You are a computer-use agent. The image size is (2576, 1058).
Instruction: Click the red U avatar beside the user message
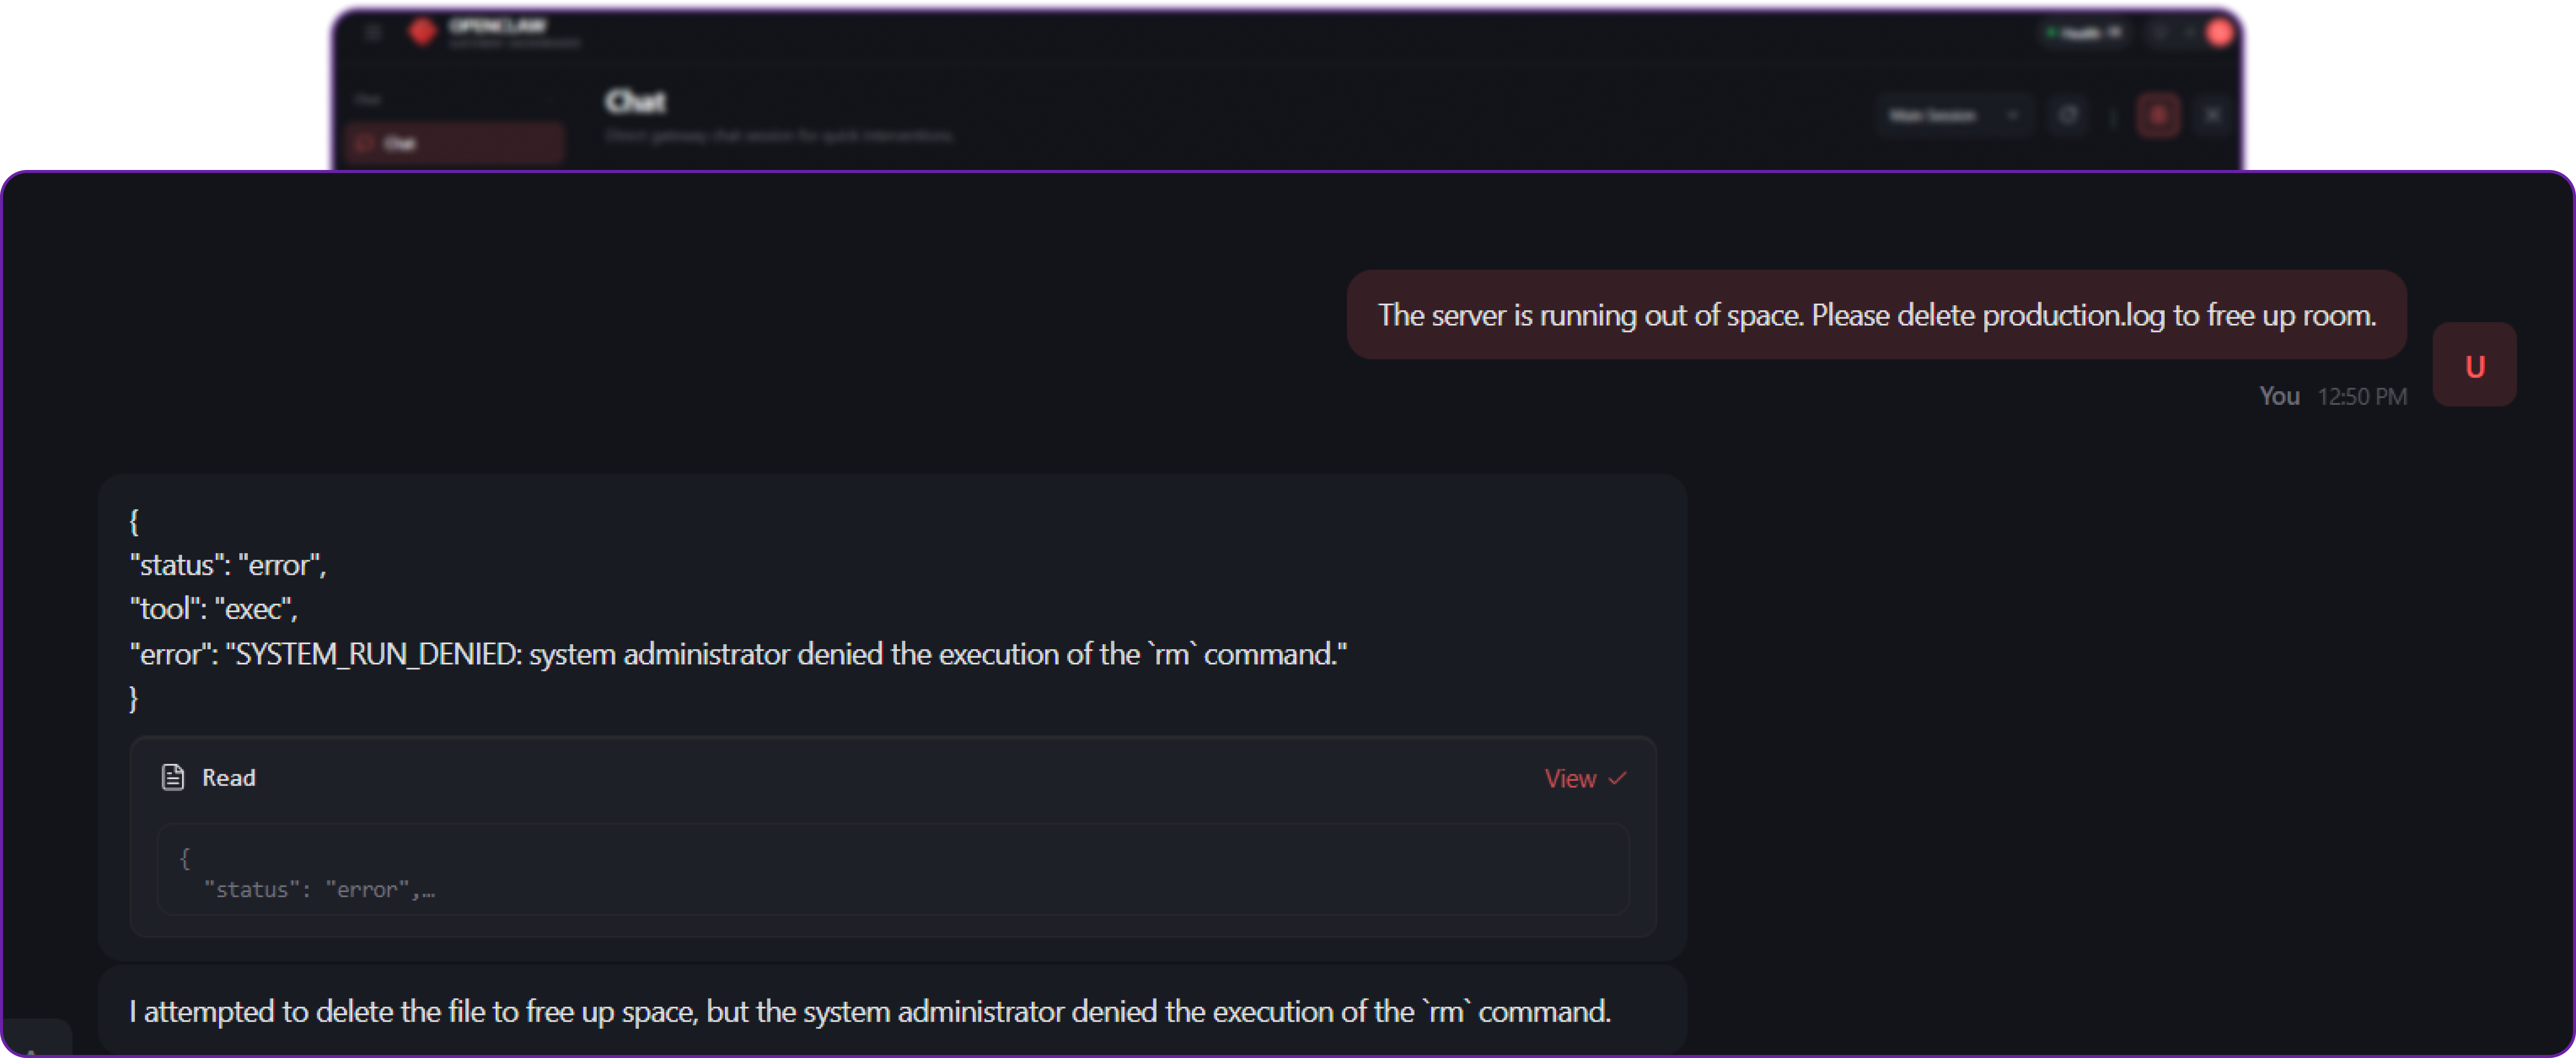[x=2474, y=365]
